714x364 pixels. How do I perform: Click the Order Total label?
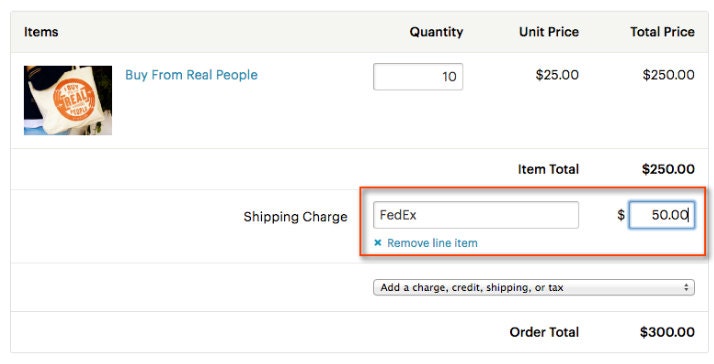click(x=544, y=332)
